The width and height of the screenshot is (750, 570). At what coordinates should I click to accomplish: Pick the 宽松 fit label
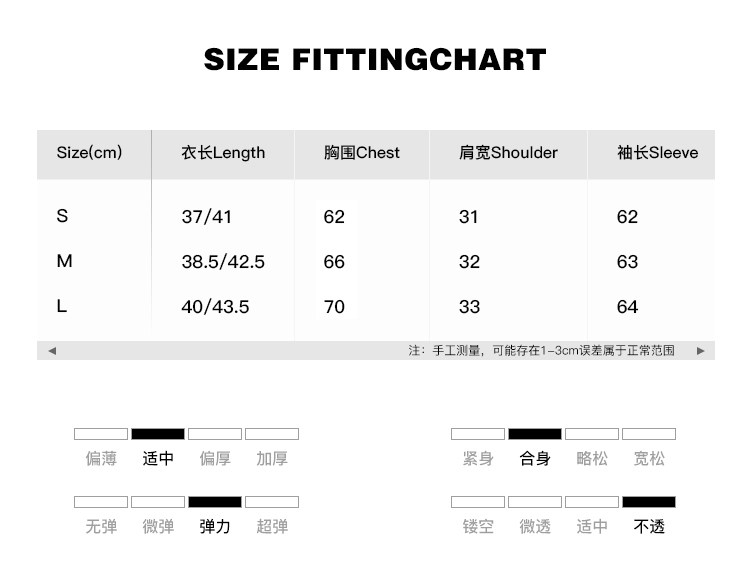[x=649, y=459]
